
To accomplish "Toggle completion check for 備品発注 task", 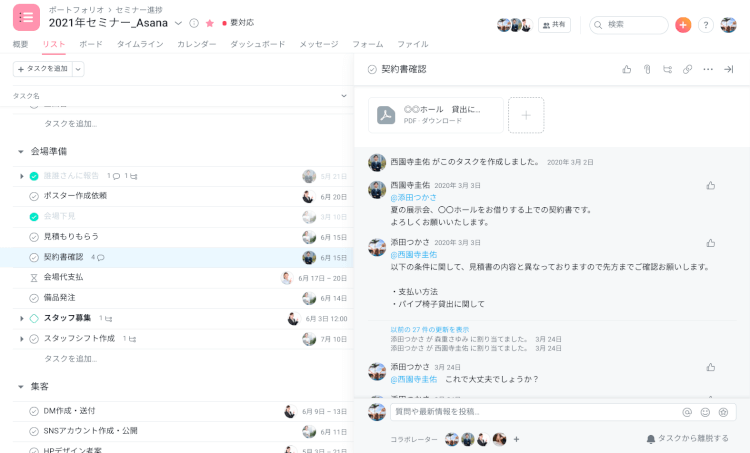I will 34,298.
